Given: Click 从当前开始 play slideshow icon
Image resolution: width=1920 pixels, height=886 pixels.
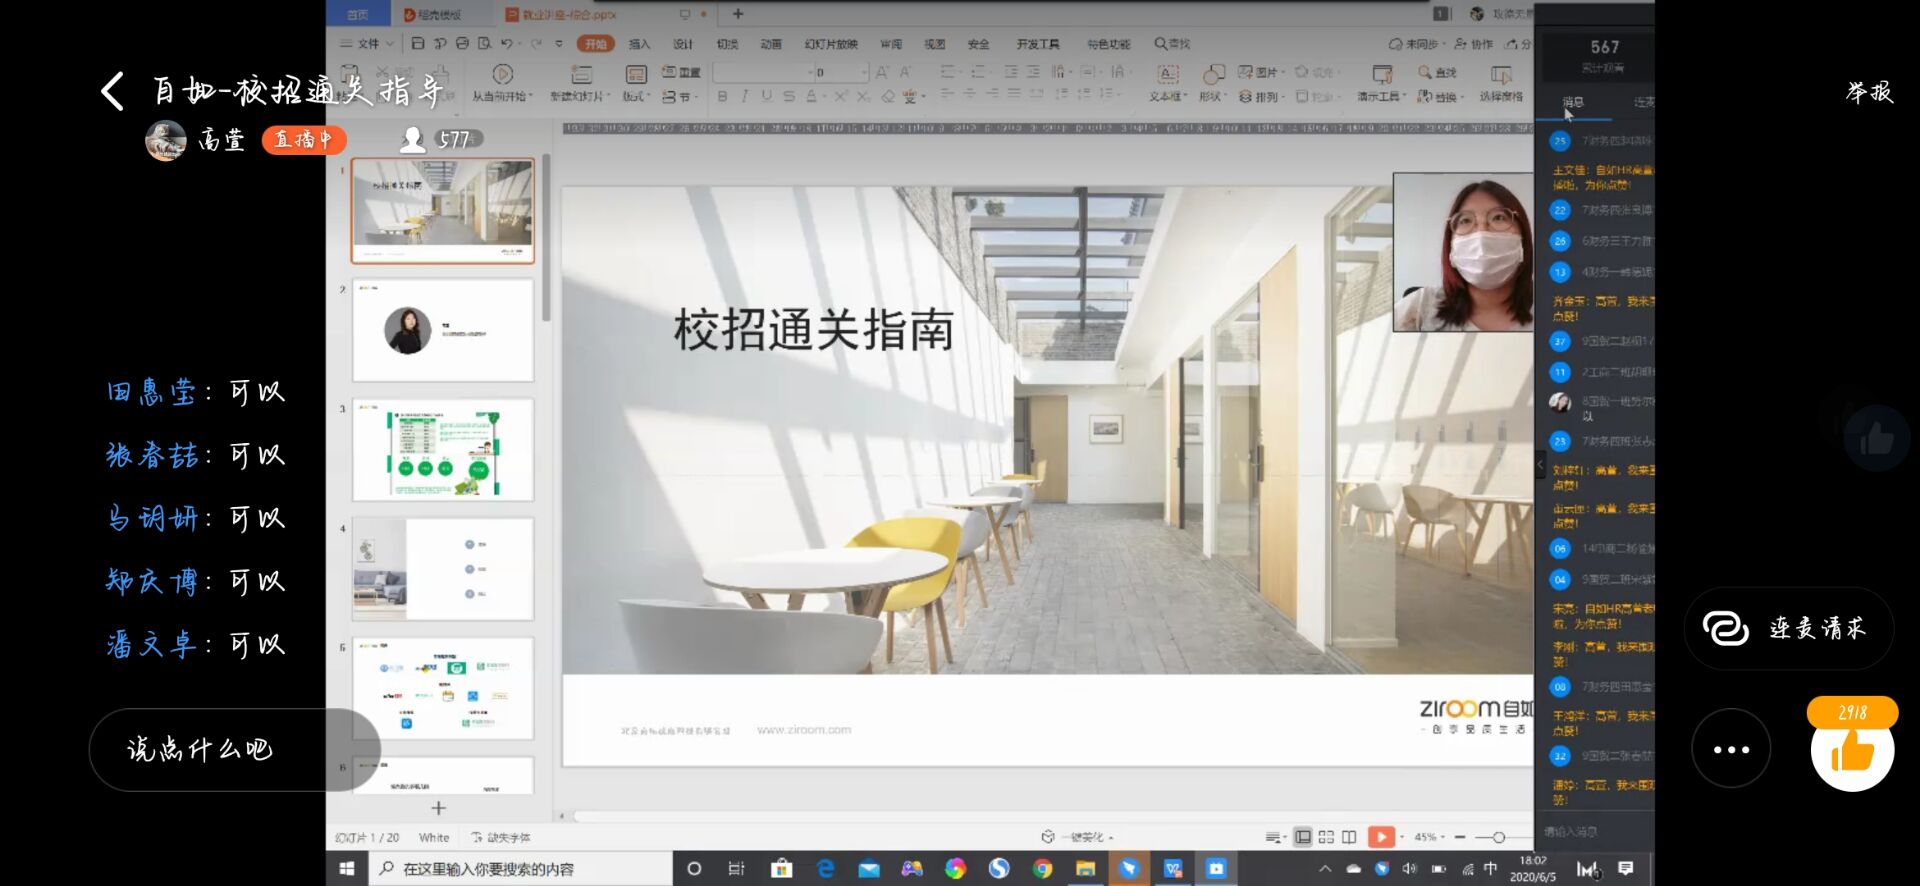Looking at the screenshot, I should tap(503, 74).
